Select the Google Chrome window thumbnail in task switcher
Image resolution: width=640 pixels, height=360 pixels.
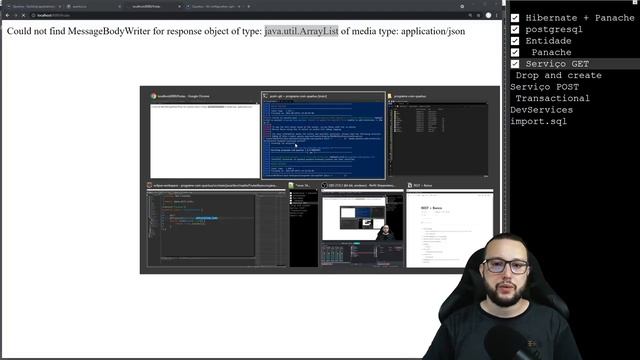coord(205,141)
